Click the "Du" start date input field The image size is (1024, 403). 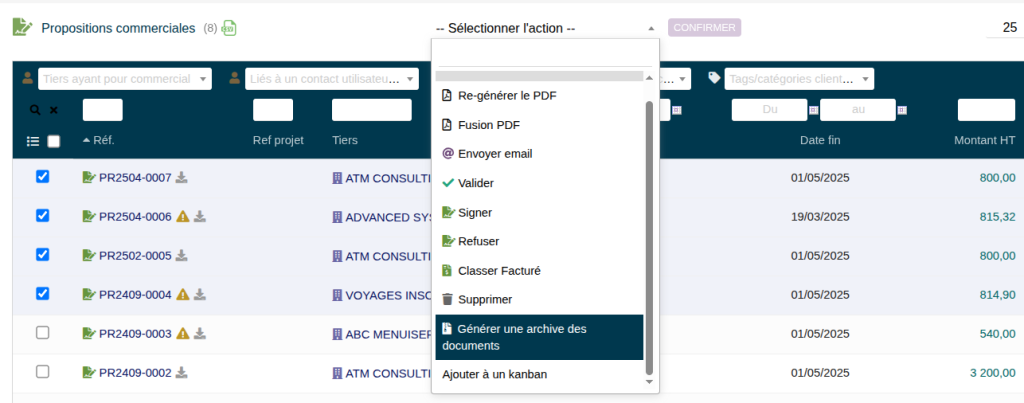coord(769,110)
